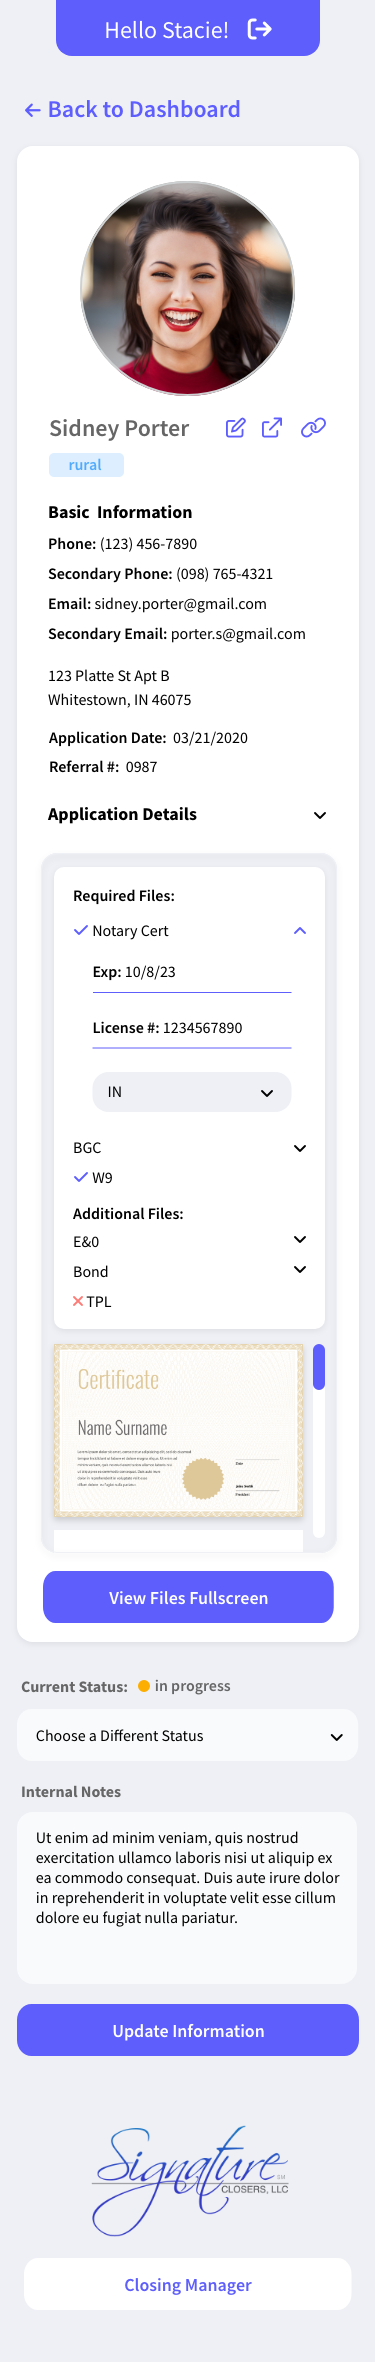Toggle the Notary Cert checkmark
The height and width of the screenshot is (2362, 375).
[x=81, y=930]
